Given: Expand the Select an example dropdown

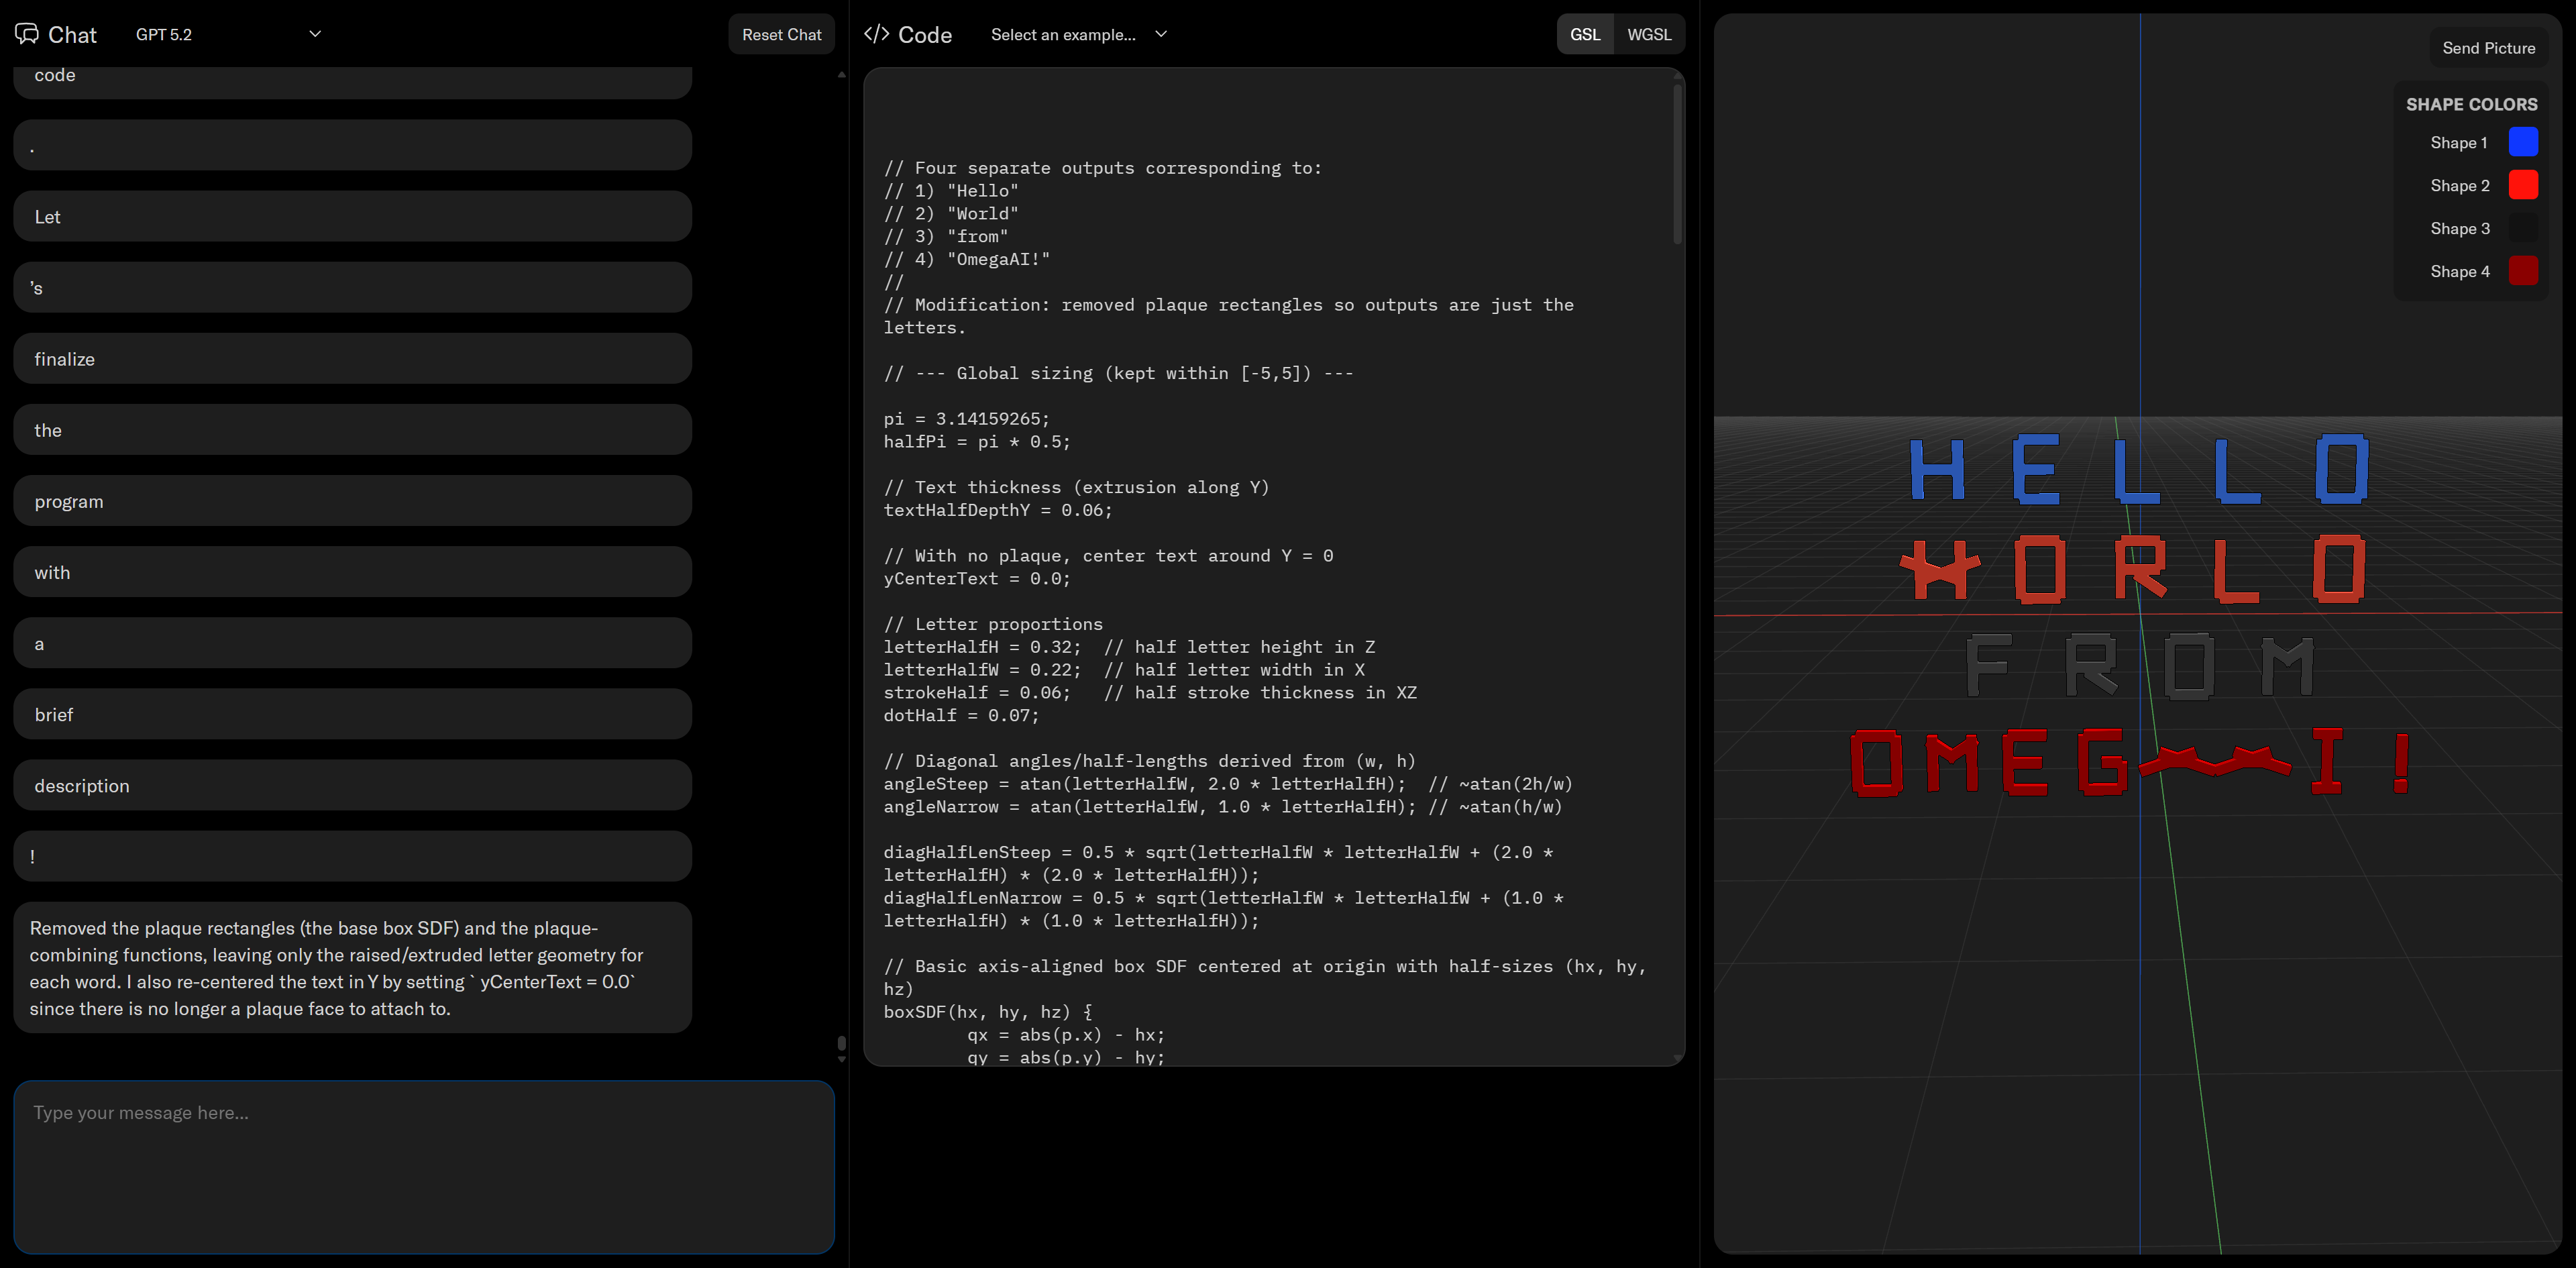Looking at the screenshot, I should point(1078,34).
